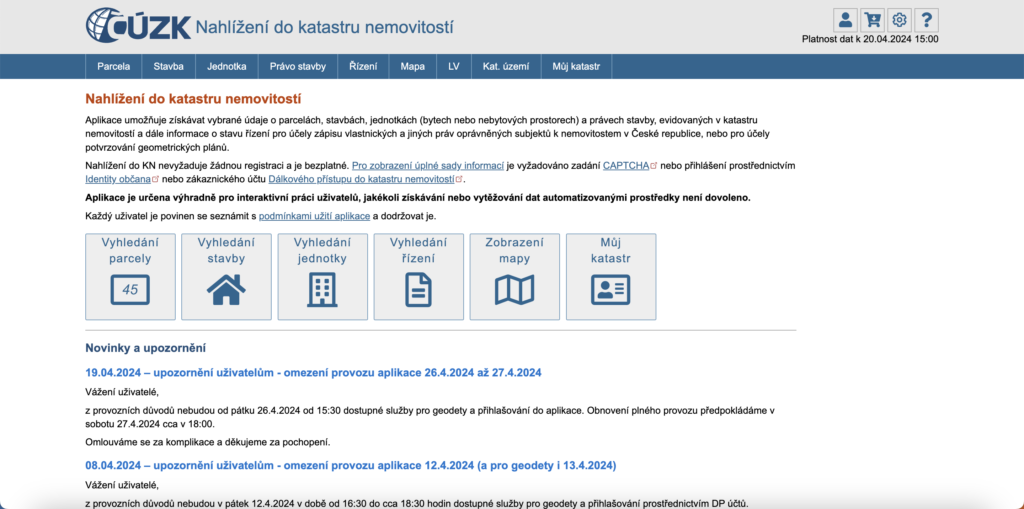Viewport: 1024px width, 509px height.
Task: Open the settings gear icon
Action: 899,20
